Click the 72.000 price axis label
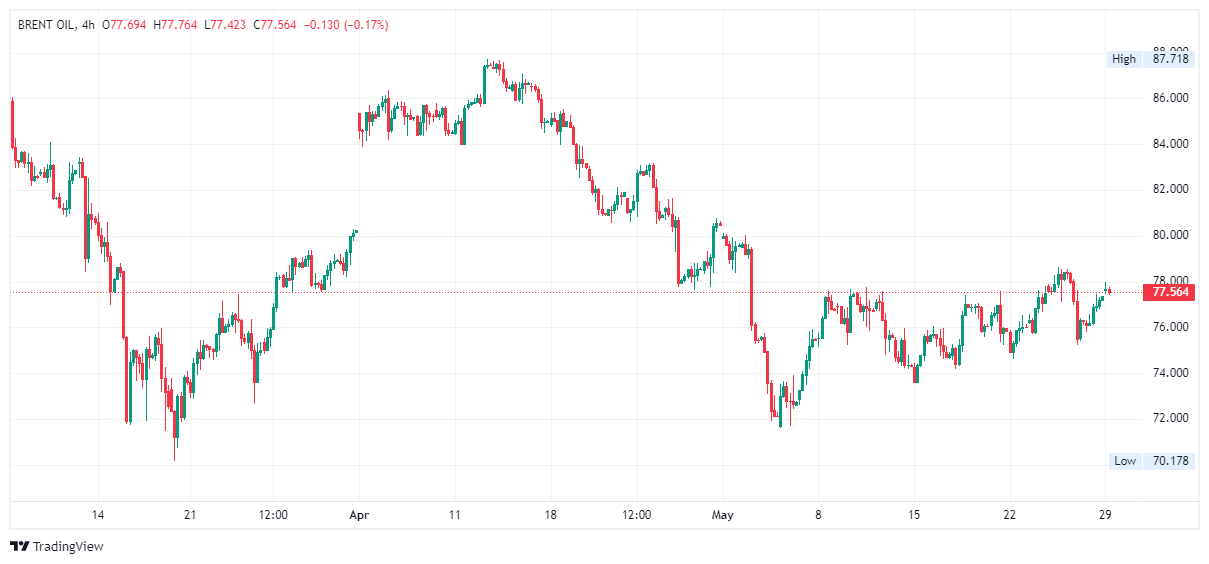 1170,418
